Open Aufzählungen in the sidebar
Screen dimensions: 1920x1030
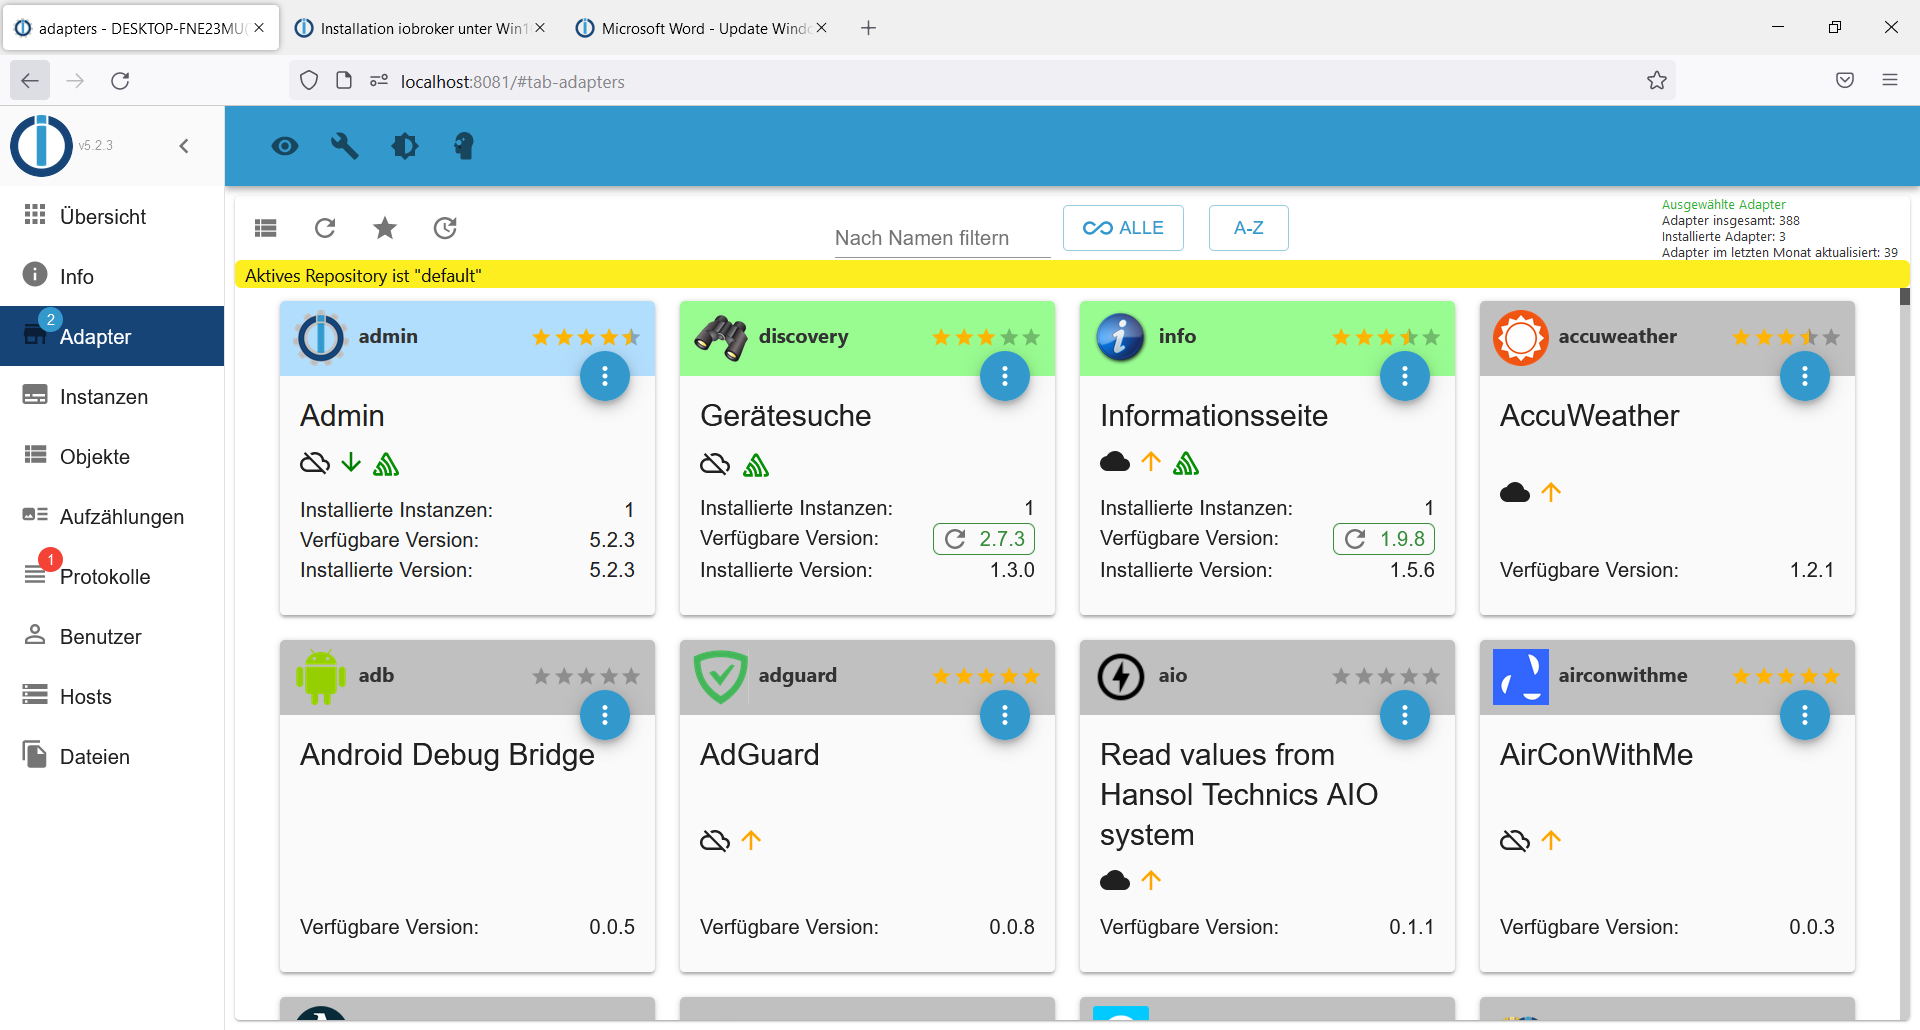tap(112, 516)
